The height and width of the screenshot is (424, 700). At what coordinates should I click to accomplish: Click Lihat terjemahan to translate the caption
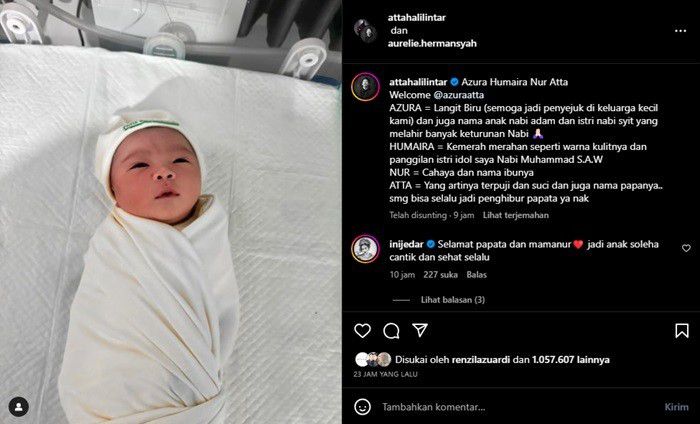[516, 215]
